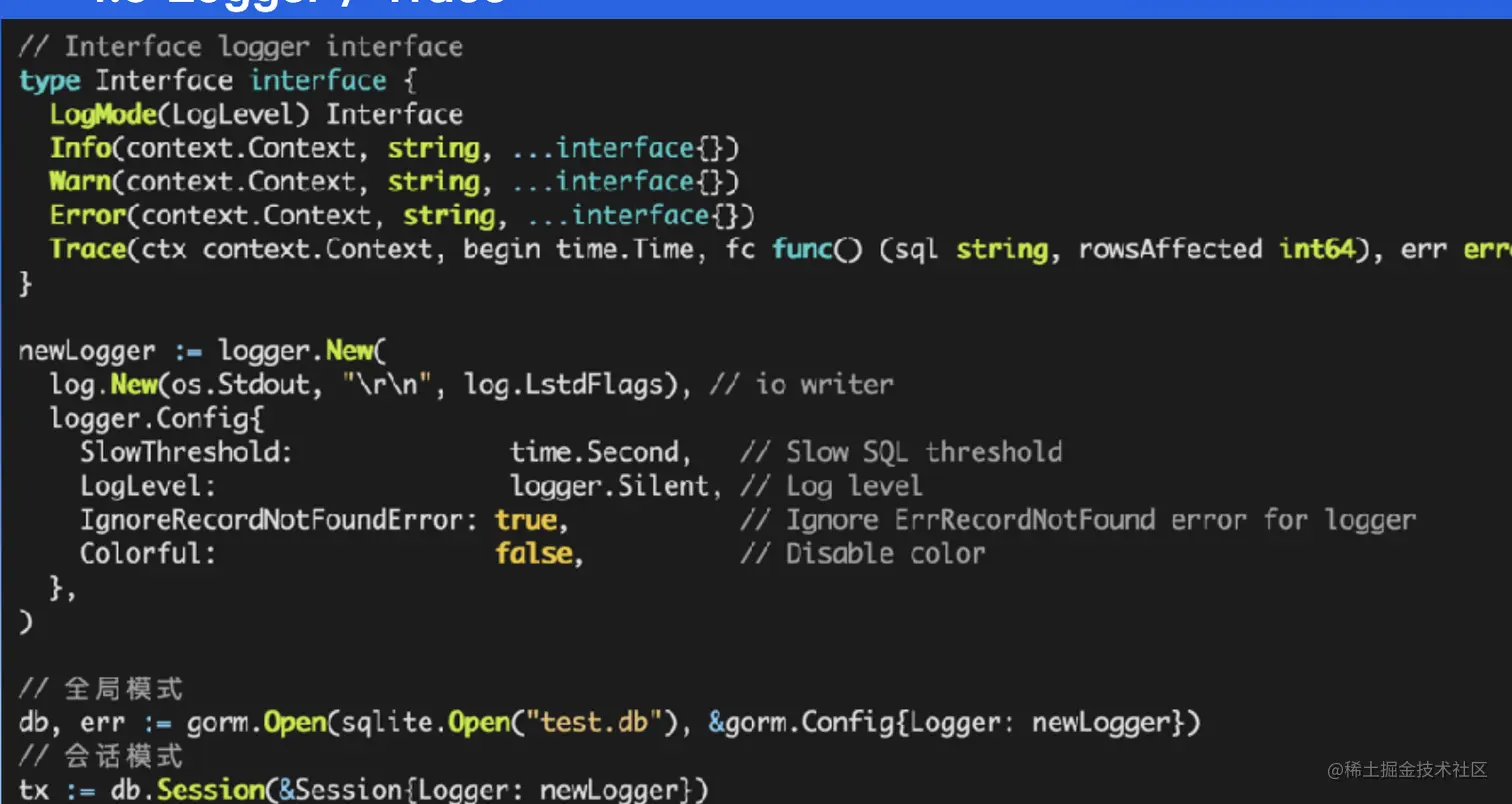Click the value "logger.Silent,"

[x=616, y=486]
